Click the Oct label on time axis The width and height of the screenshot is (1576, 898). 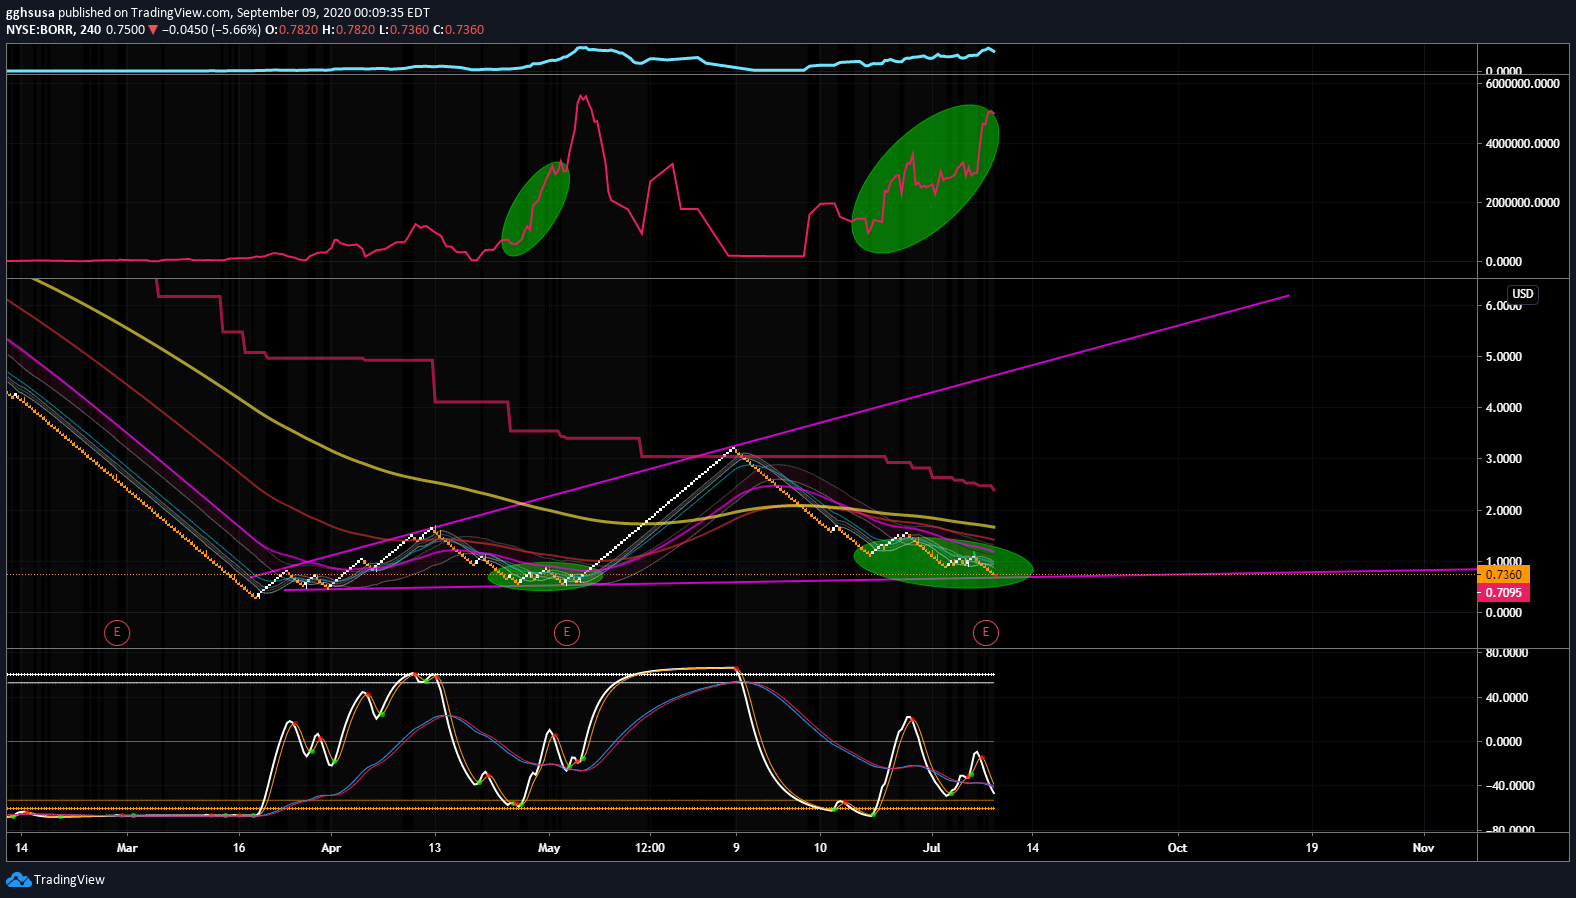coord(1177,848)
